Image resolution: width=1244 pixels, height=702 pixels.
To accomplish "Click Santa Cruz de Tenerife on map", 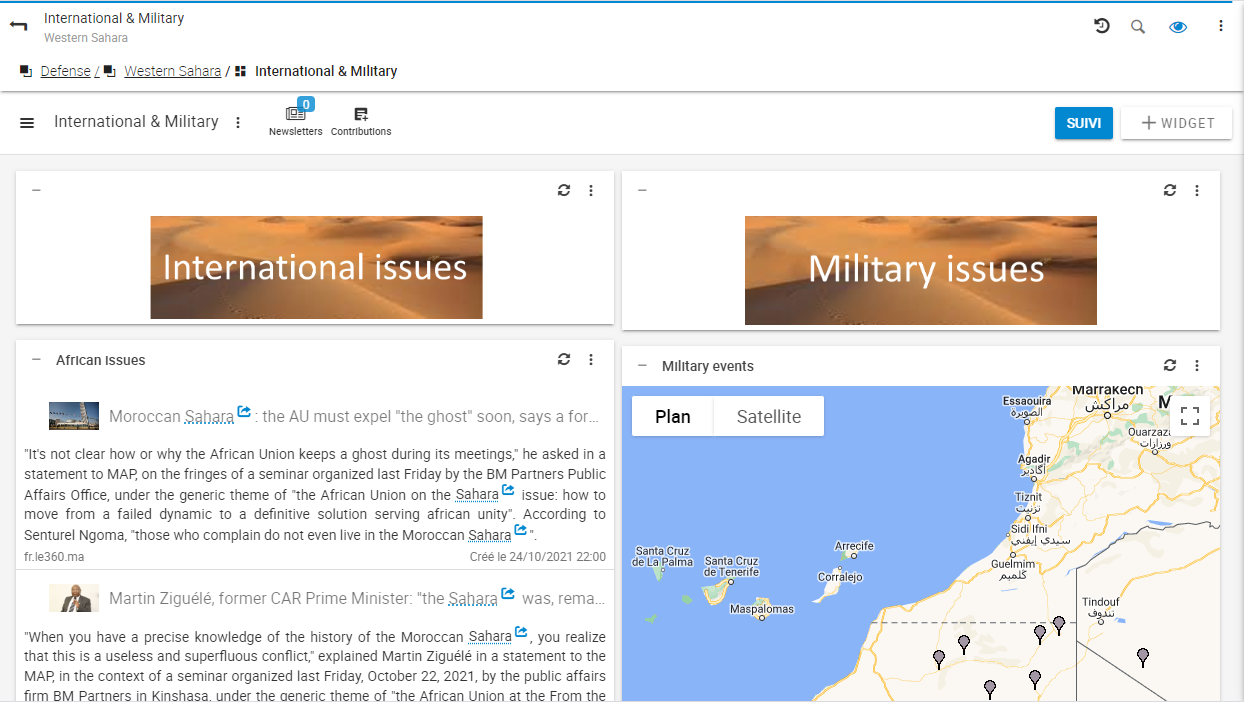I will pyautogui.click(x=732, y=566).
